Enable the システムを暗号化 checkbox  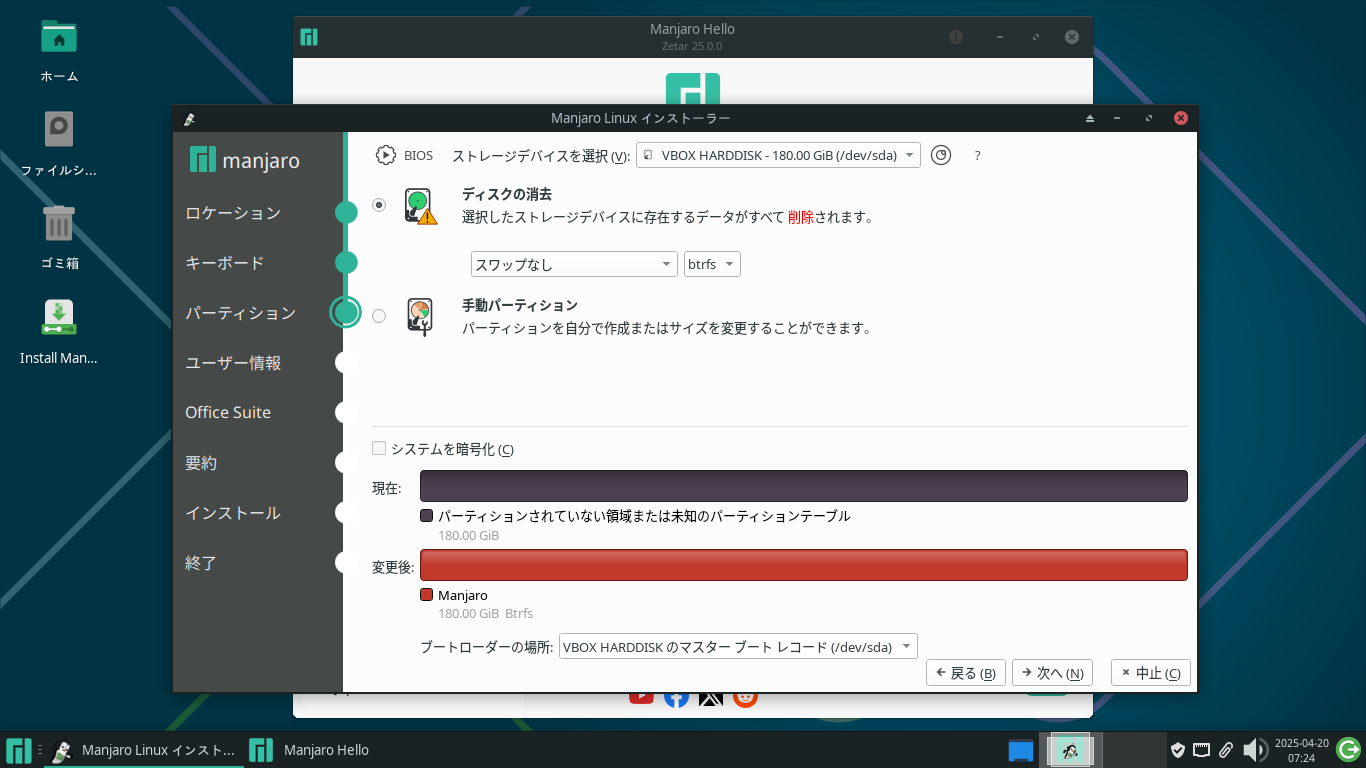(x=379, y=449)
